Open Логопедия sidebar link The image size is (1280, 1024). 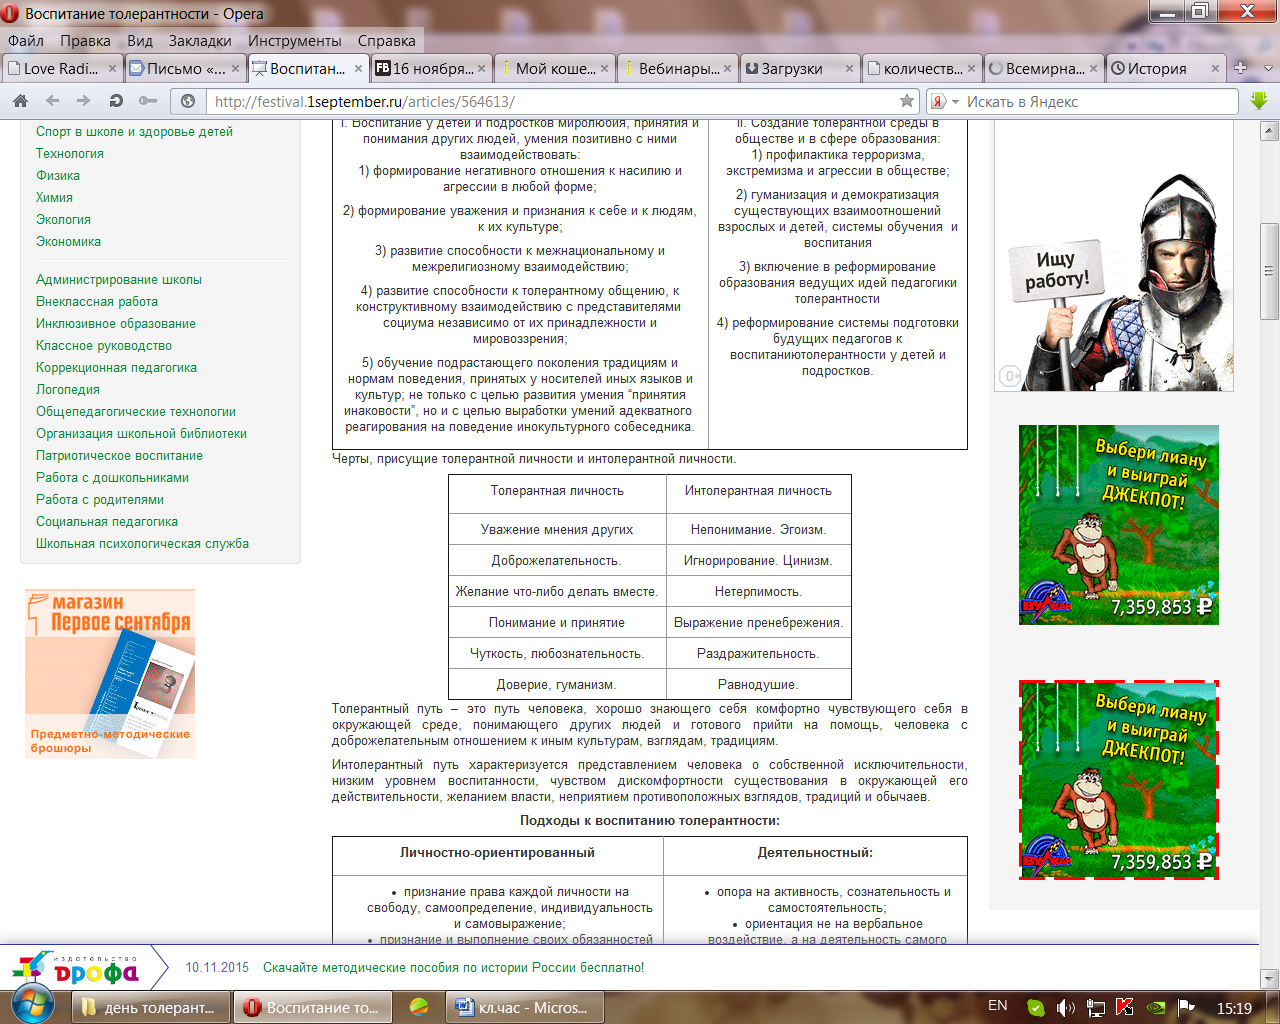click(68, 389)
